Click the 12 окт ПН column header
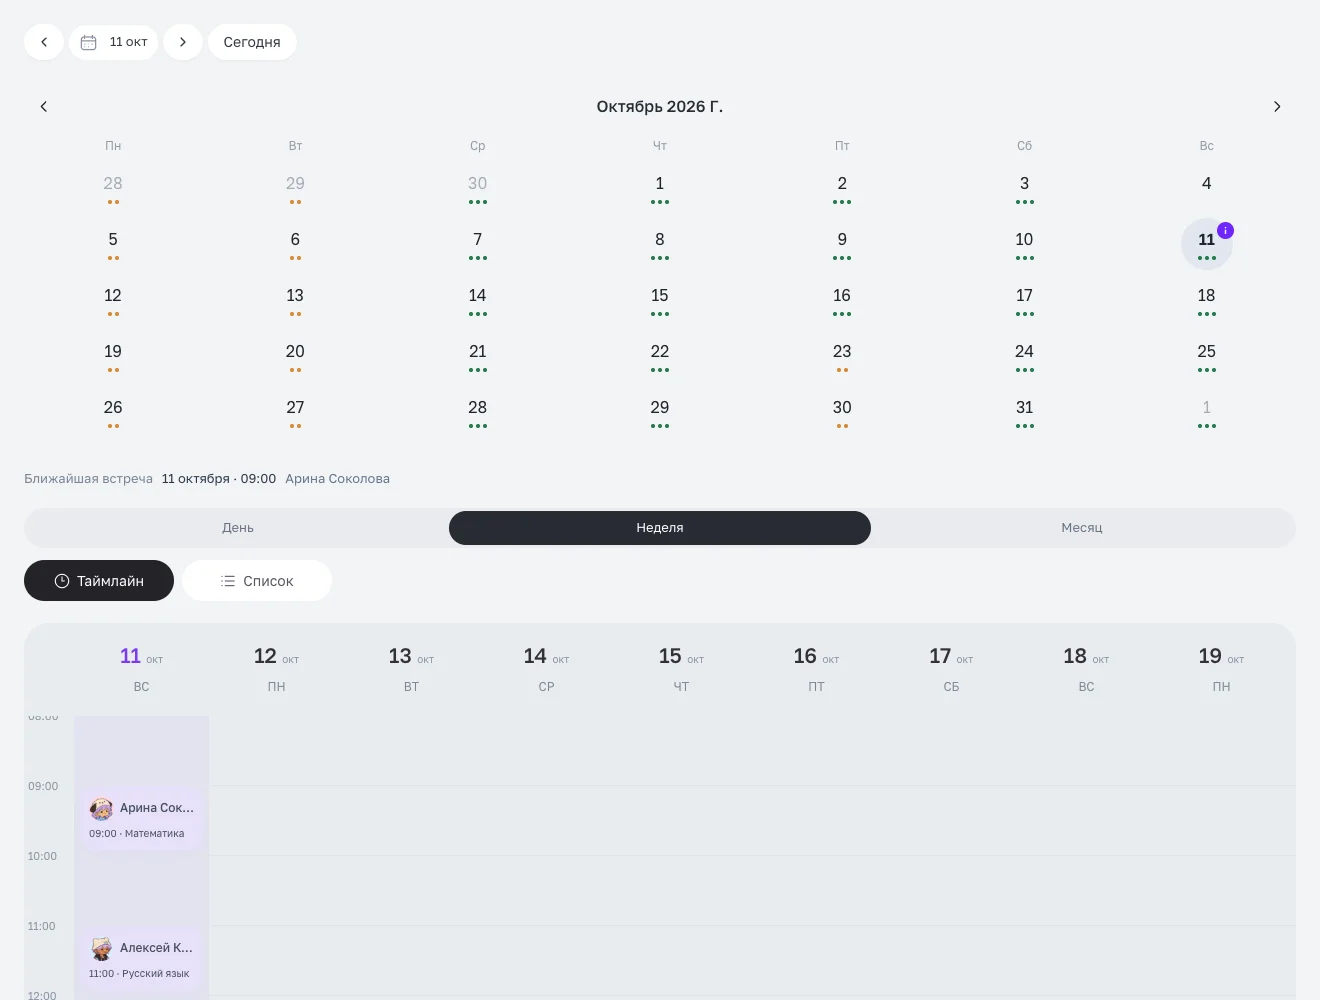Viewport: 1320px width, 1000px height. point(276,669)
